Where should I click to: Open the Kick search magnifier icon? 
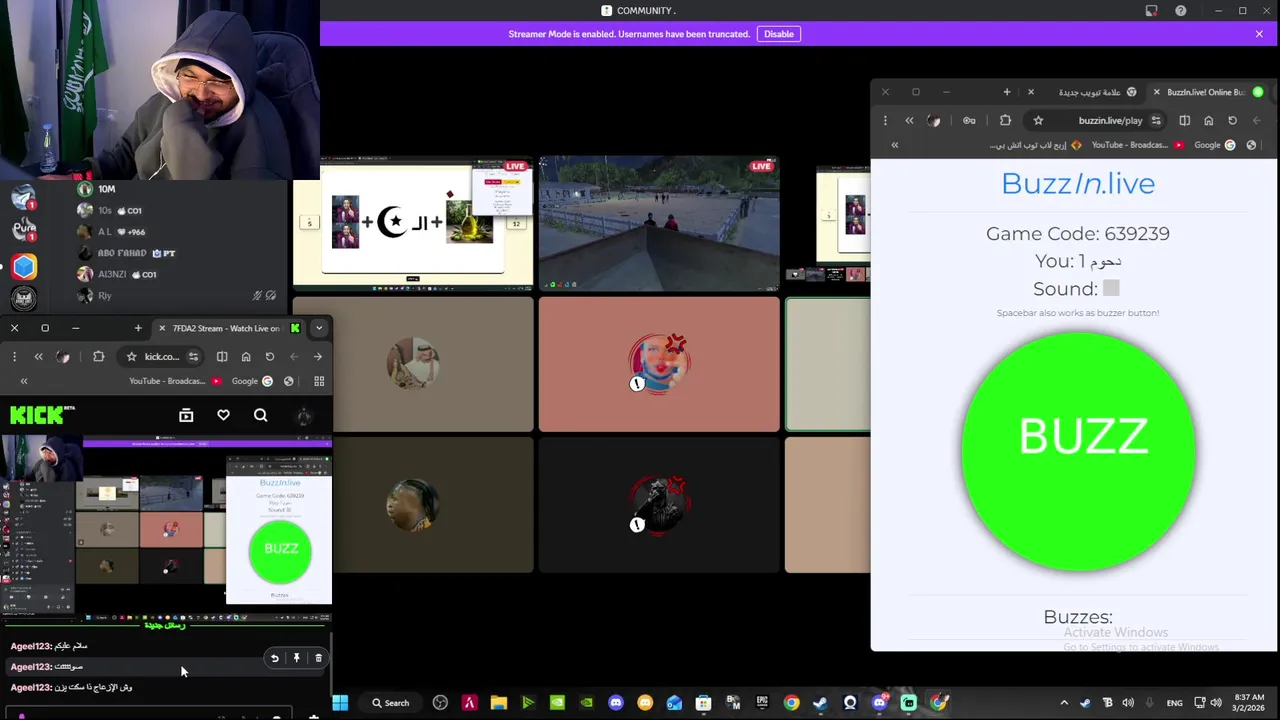click(x=260, y=415)
